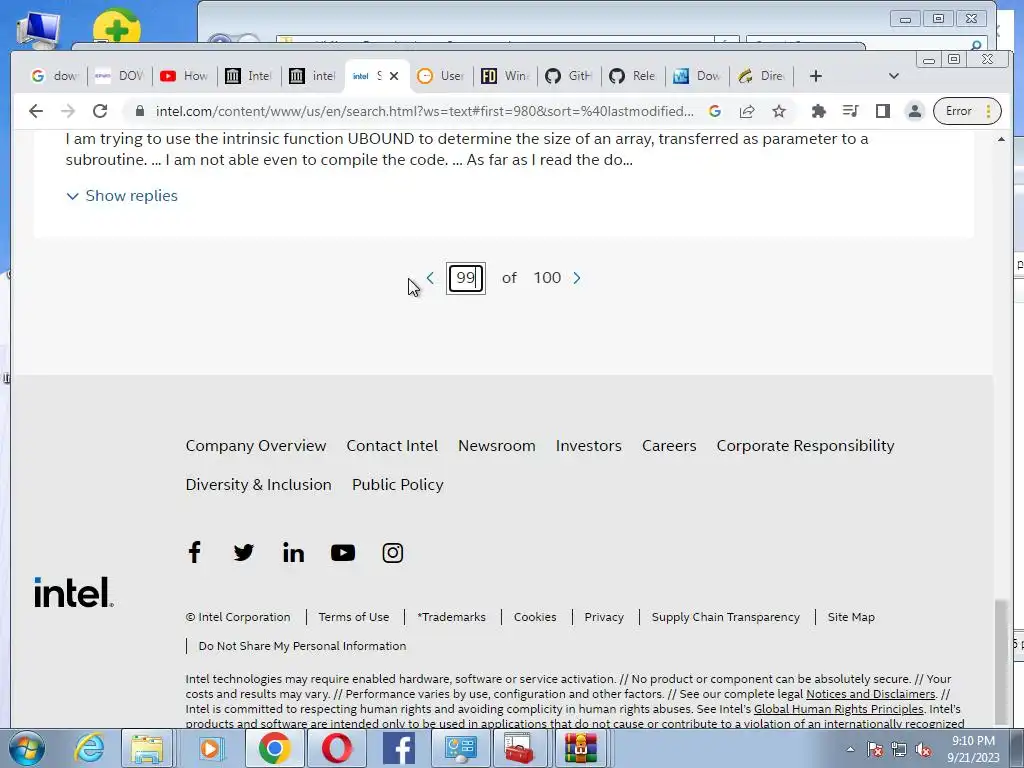The width and height of the screenshot is (1024, 768).
Task: Click the page number input field
Action: click(466, 278)
